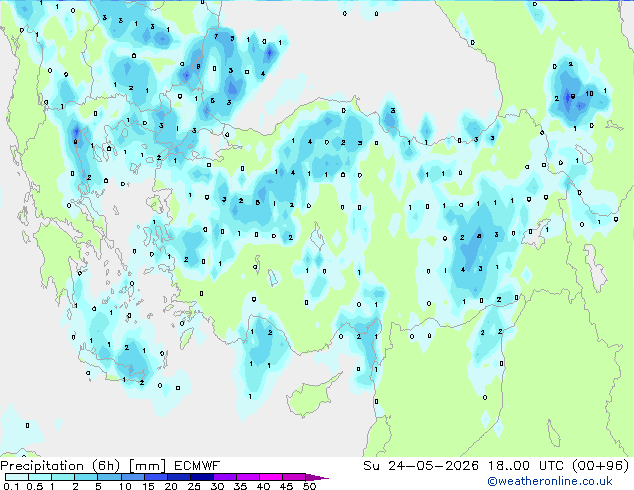Click the '(00+96)' forecast offset text

point(600,466)
